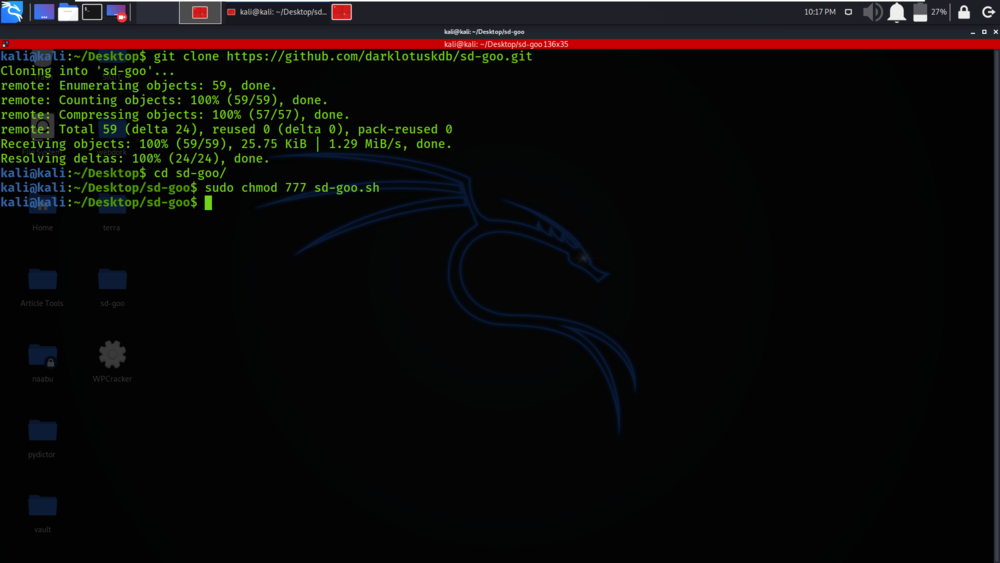Click the "sudo chmod 777 sd-goo.sh" command
1000x563 pixels.
click(292, 188)
